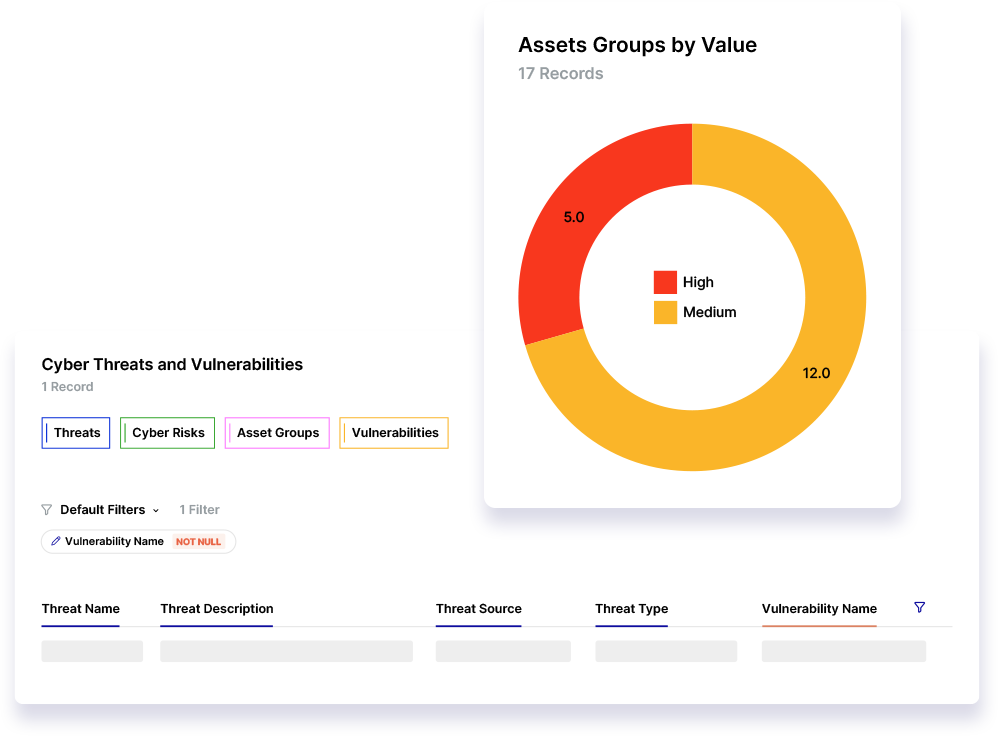Select the Vulnerabilities tab
This screenshot has width=998, height=736.
tap(393, 432)
